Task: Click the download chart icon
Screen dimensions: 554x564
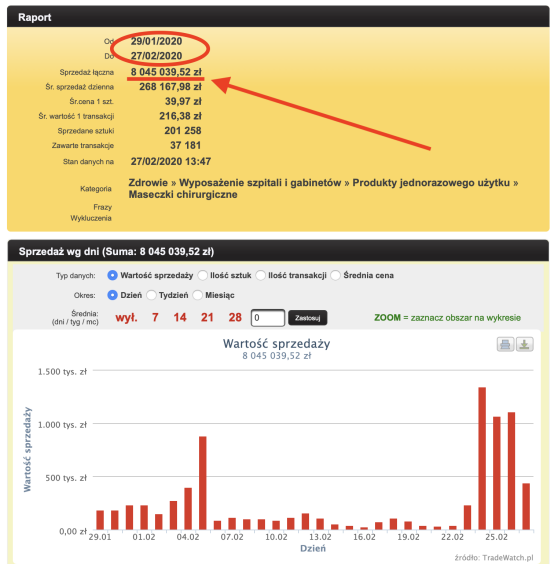Action: 525,344
